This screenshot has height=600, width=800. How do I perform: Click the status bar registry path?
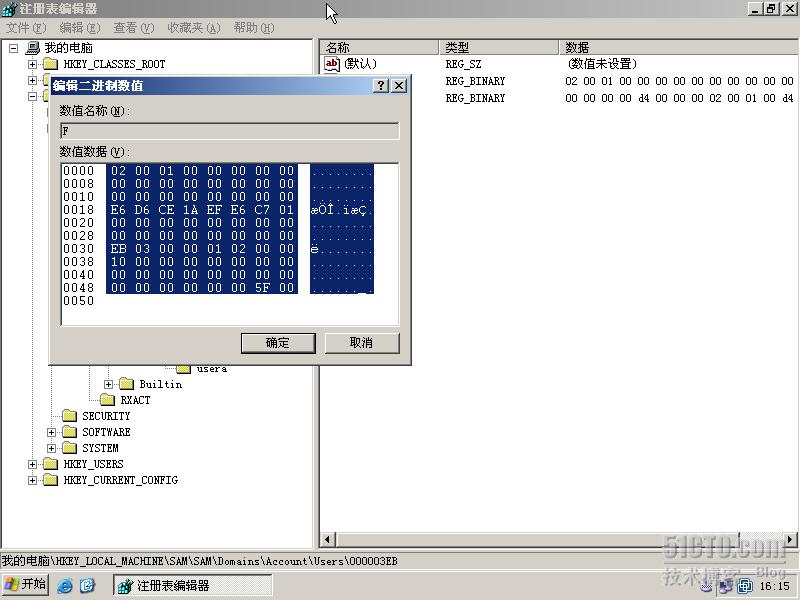(199, 561)
